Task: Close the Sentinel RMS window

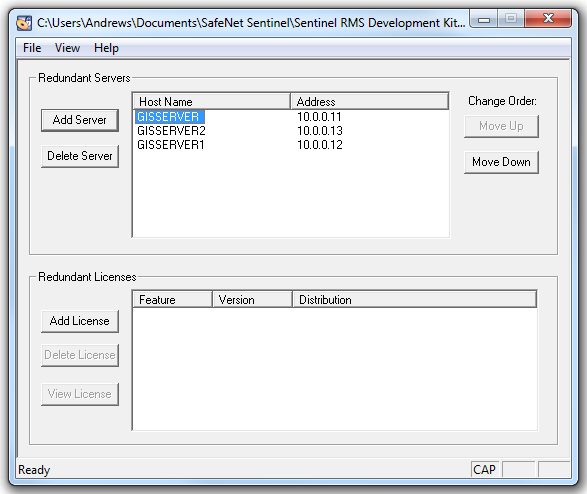Action: pyautogui.click(x=548, y=18)
